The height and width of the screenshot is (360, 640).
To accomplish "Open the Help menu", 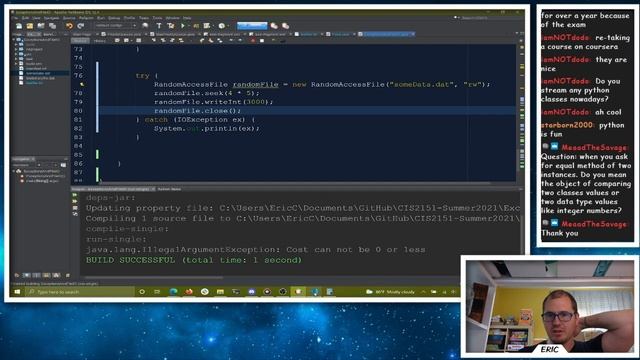I will point(187,18).
